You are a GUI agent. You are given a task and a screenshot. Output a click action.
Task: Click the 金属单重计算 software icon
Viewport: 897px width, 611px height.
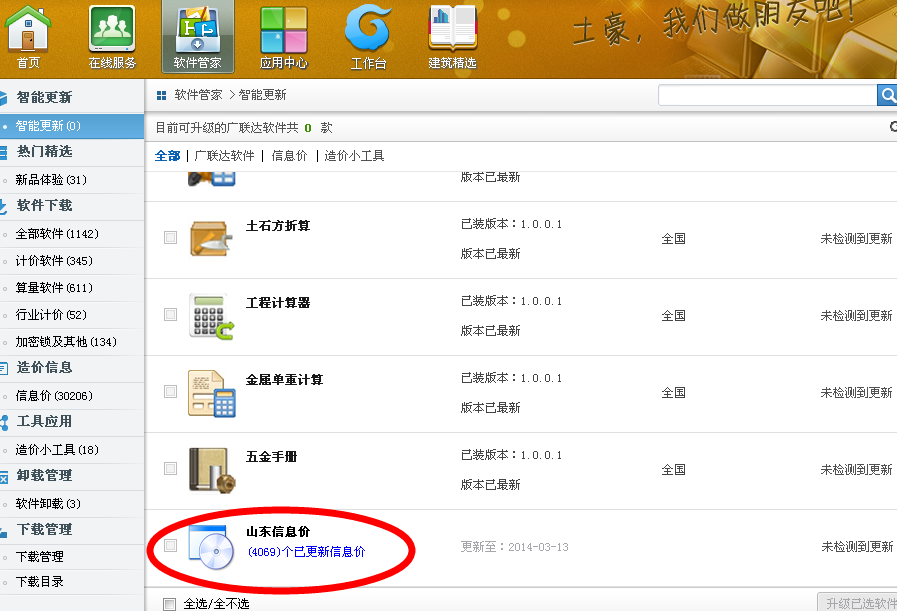(212, 393)
